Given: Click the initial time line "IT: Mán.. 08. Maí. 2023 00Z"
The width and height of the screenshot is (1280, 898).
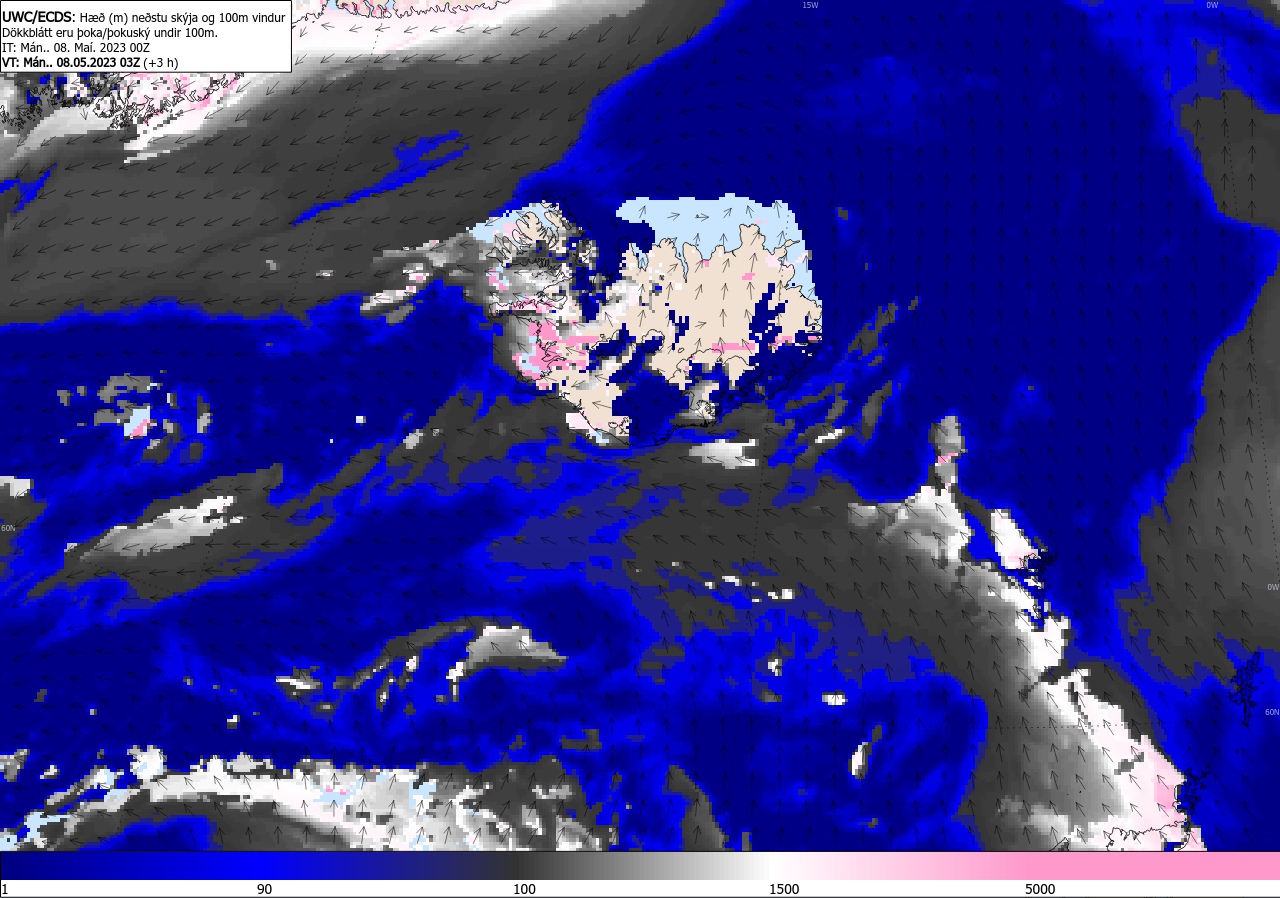Looking at the screenshot, I should click(76, 47).
